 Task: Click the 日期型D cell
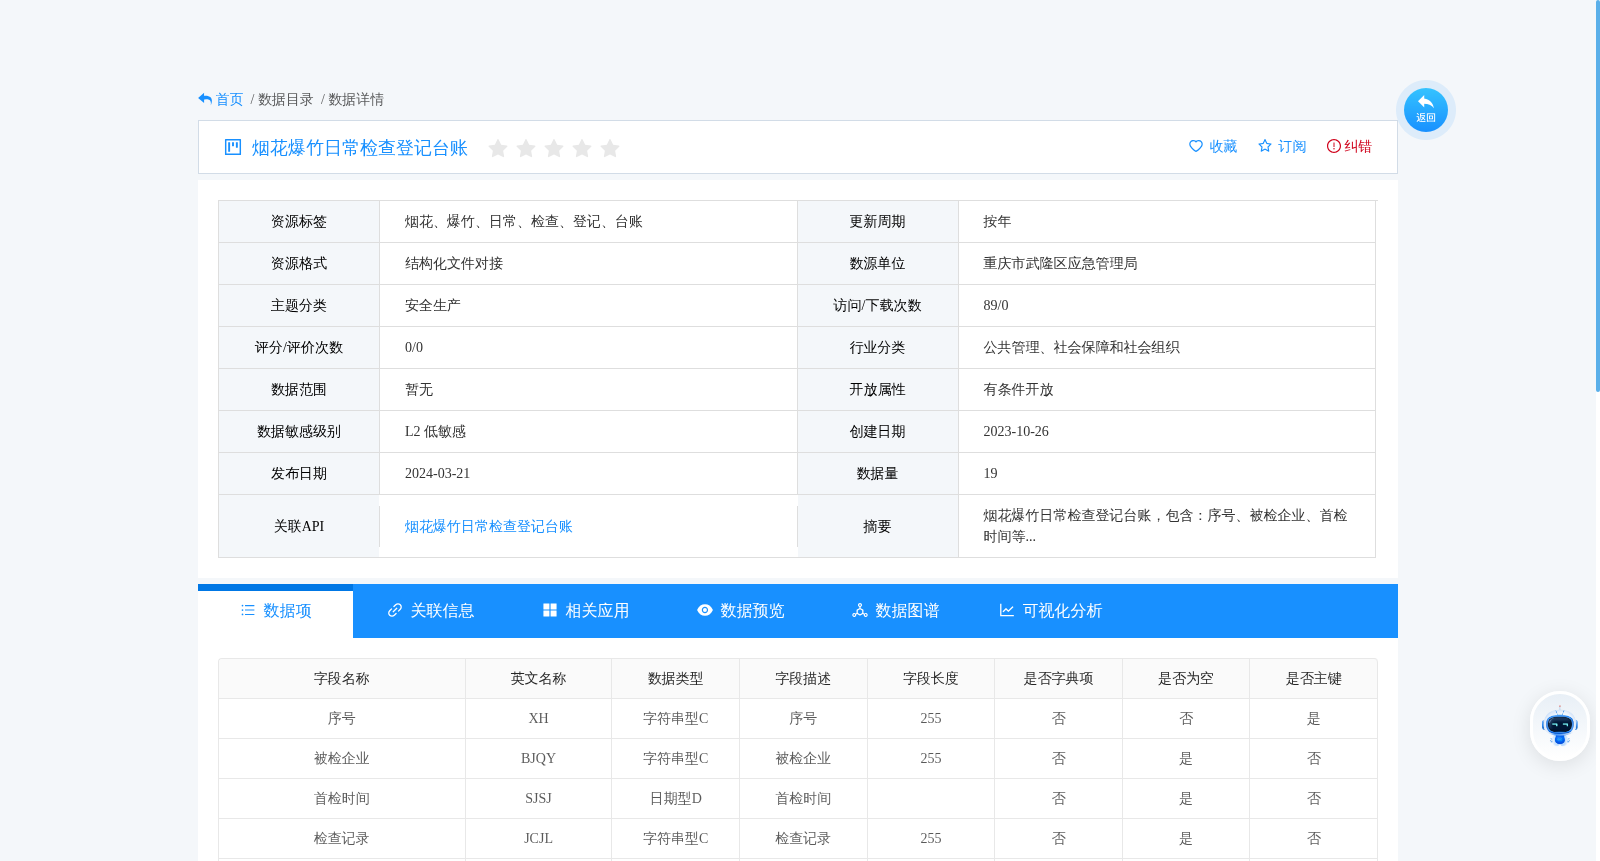675,798
